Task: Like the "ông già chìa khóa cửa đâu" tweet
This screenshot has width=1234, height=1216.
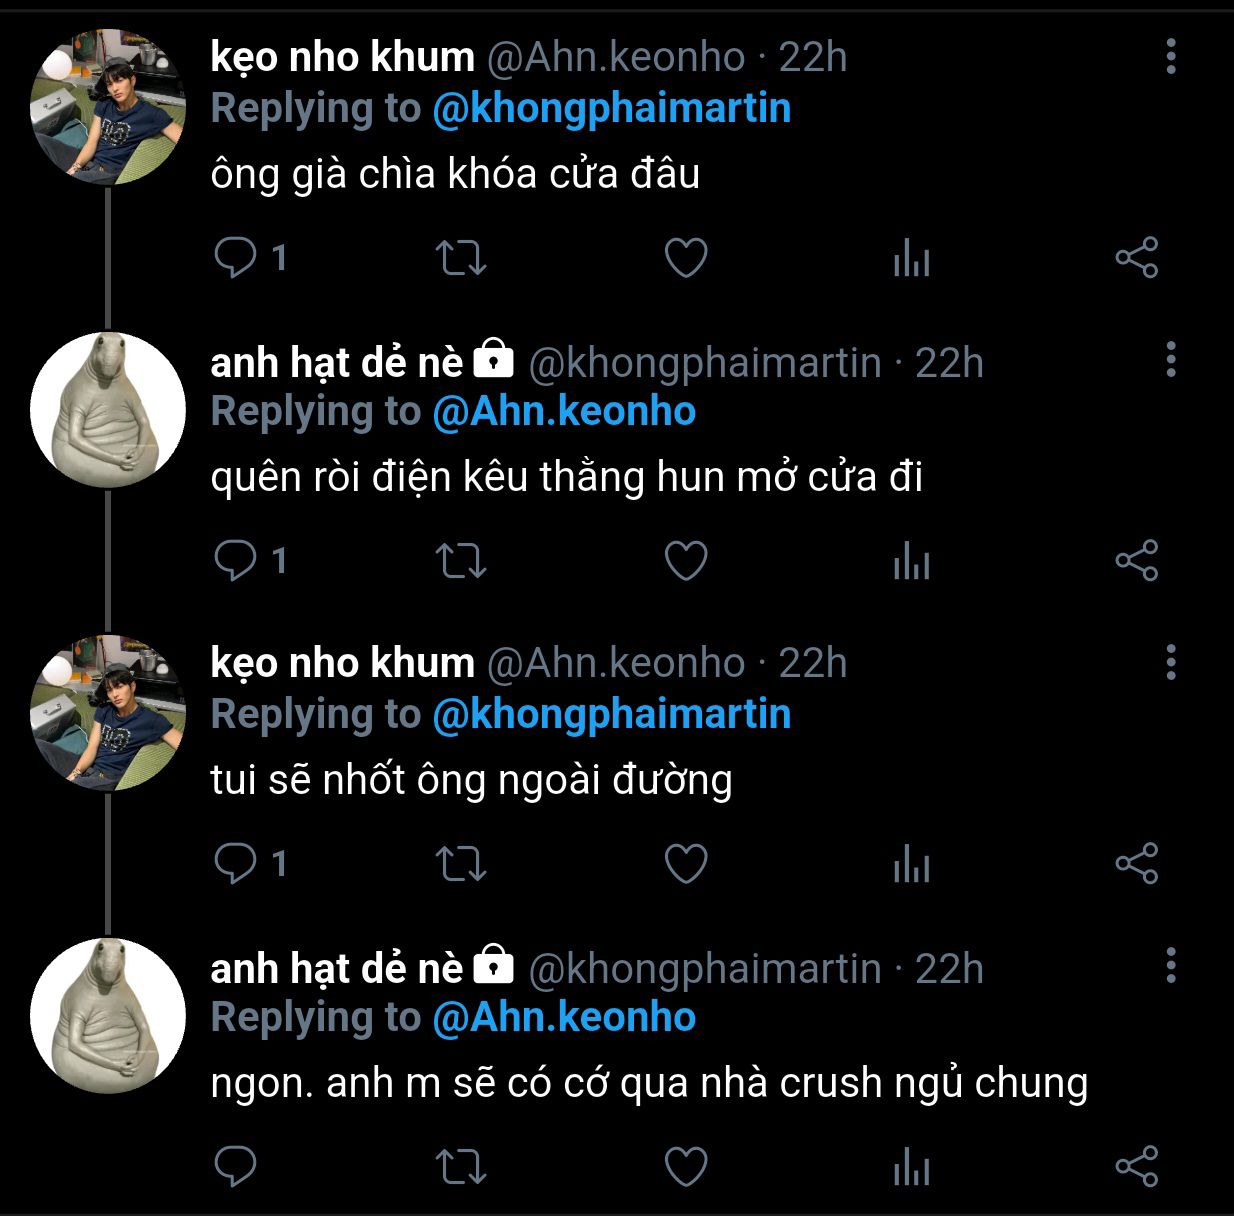Action: (x=686, y=258)
